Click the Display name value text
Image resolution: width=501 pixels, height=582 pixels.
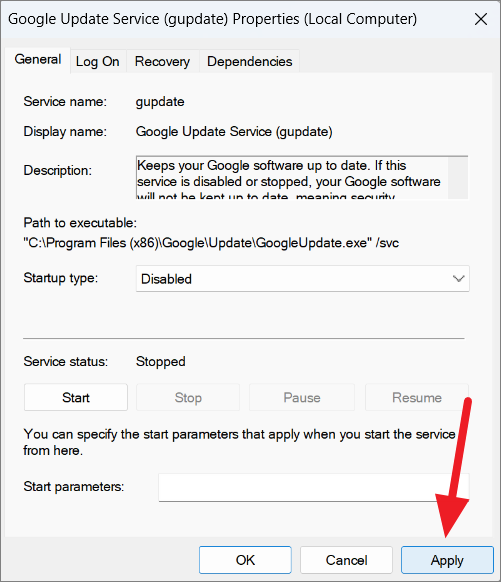point(234,132)
